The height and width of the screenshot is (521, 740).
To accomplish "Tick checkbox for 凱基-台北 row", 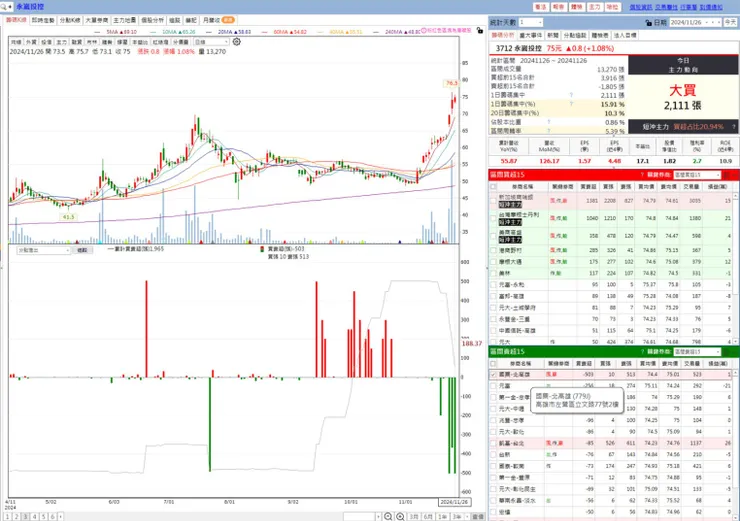I will pyautogui.click(x=493, y=443).
